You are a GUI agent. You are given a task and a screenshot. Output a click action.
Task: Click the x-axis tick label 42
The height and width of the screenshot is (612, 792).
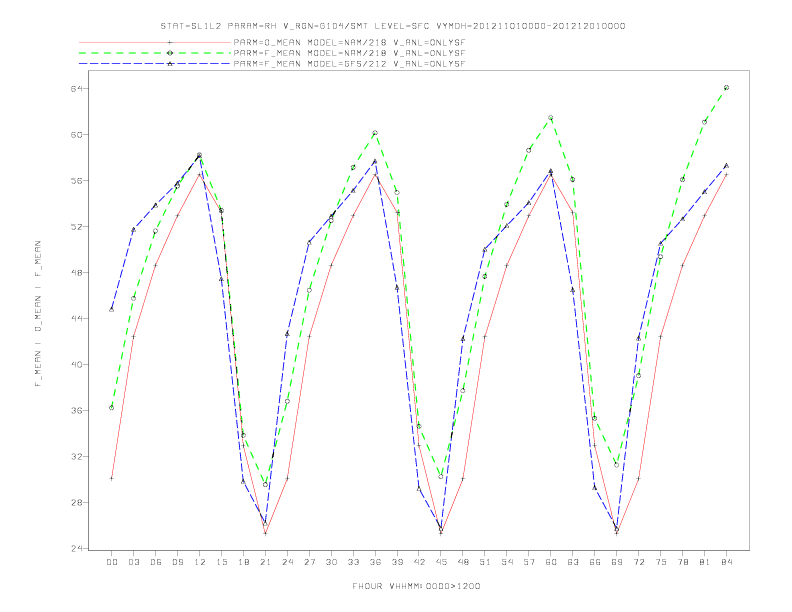coord(419,562)
